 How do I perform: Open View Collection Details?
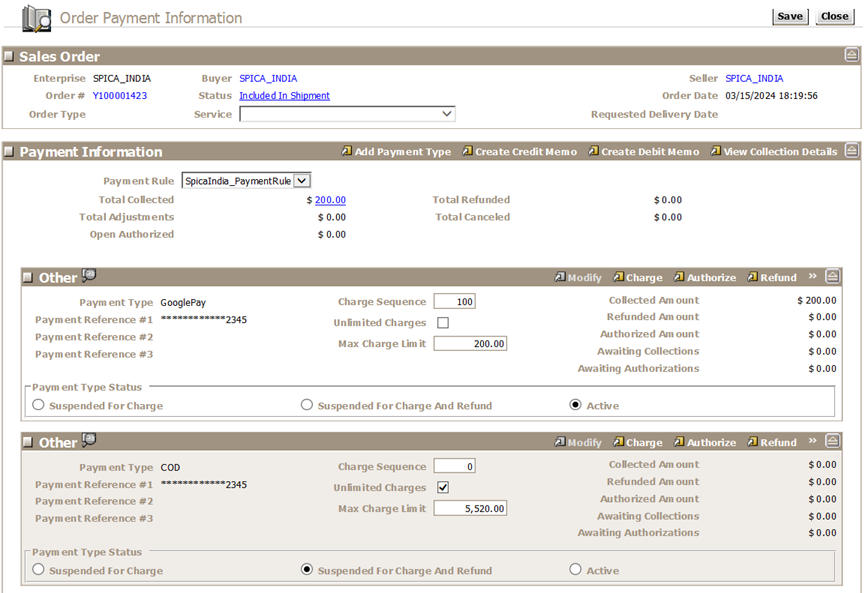click(780, 152)
